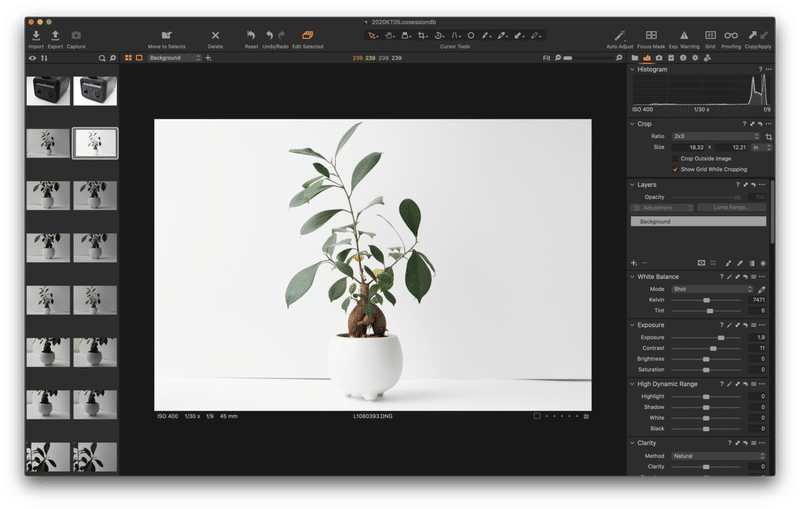Select the first thumbnail in browser
The width and height of the screenshot is (800, 509).
point(48,91)
